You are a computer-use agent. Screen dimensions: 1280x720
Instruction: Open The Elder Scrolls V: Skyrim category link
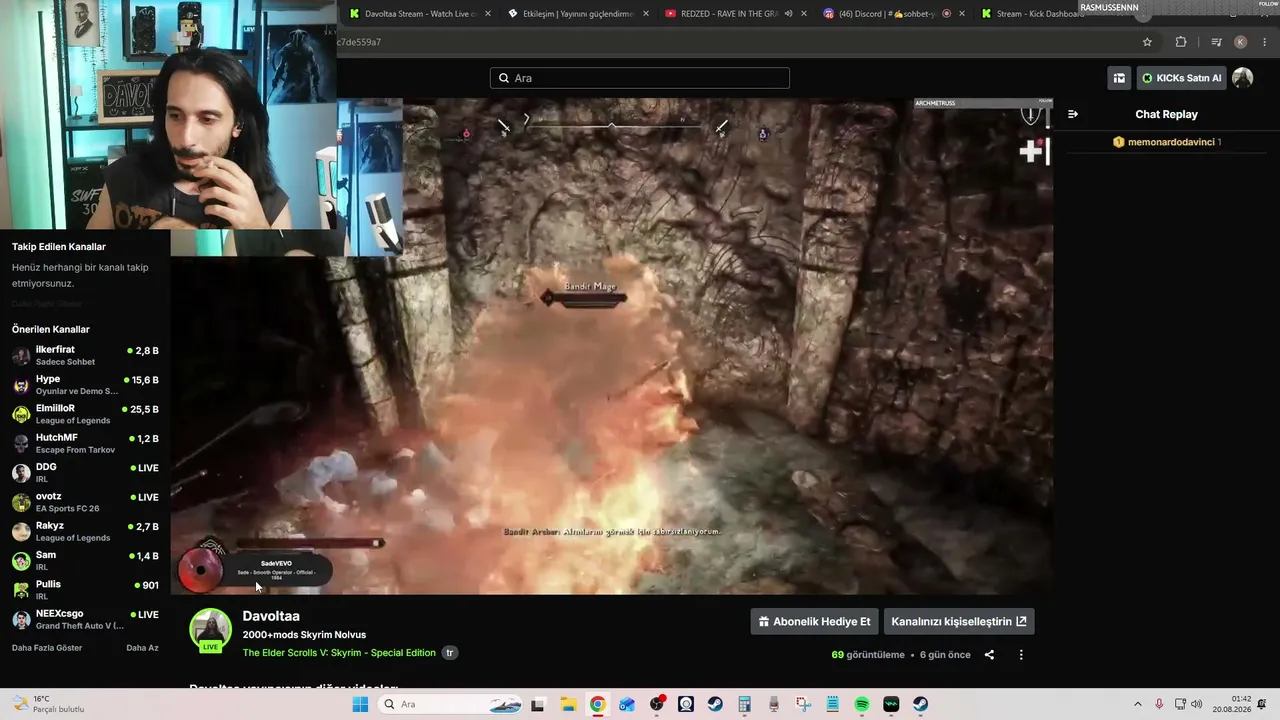[x=339, y=653]
